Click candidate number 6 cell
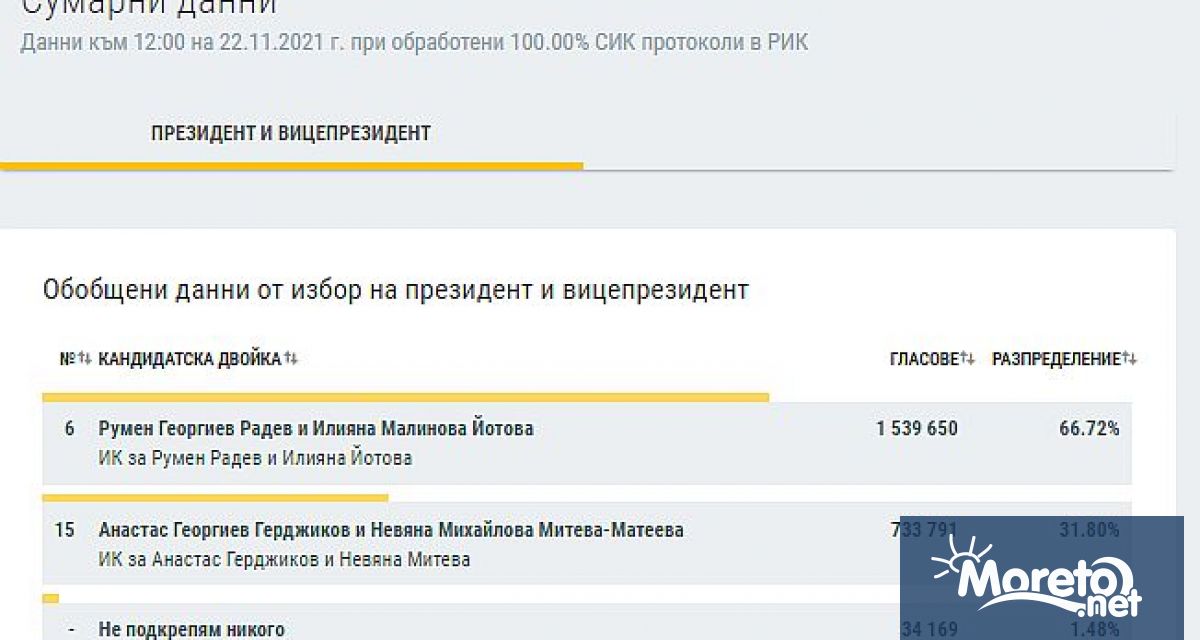The image size is (1200, 640). tap(69, 429)
